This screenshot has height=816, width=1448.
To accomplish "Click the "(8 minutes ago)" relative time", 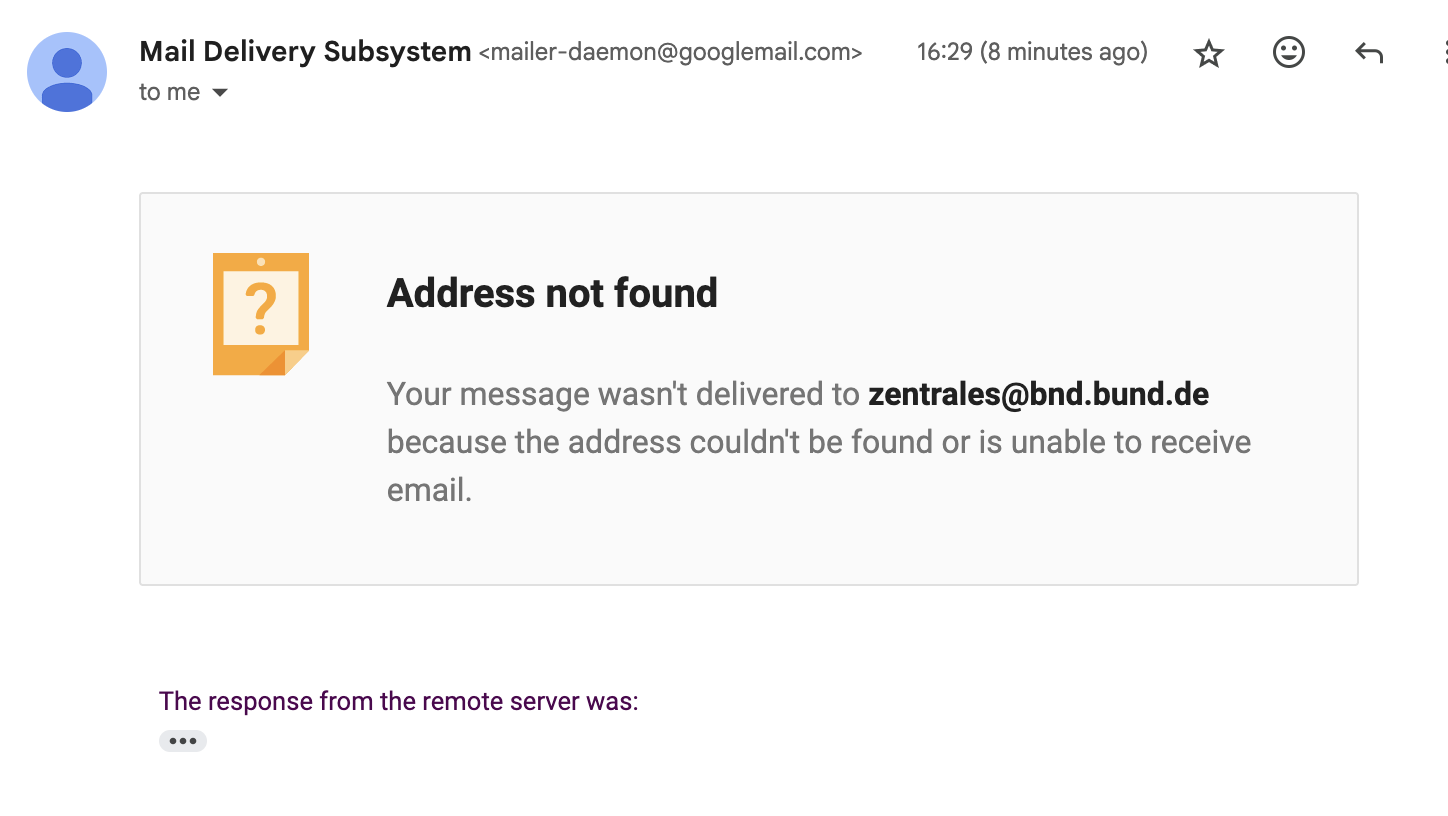I will tap(1064, 52).
